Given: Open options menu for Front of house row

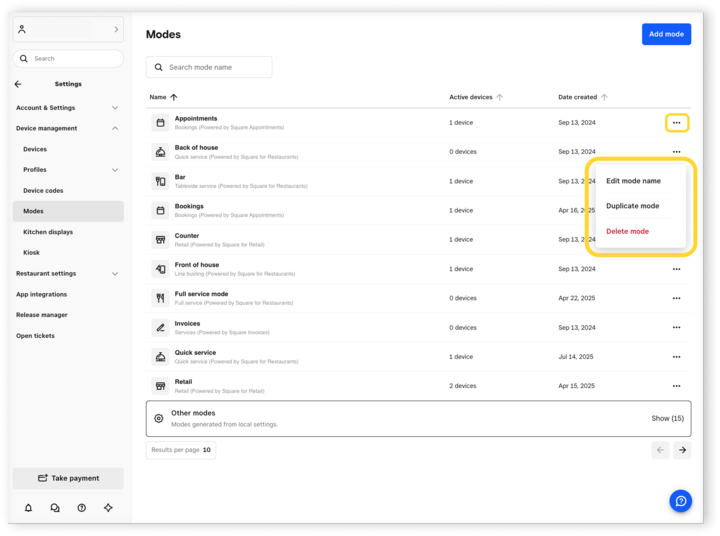Looking at the screenshot, I should [676, 269].
